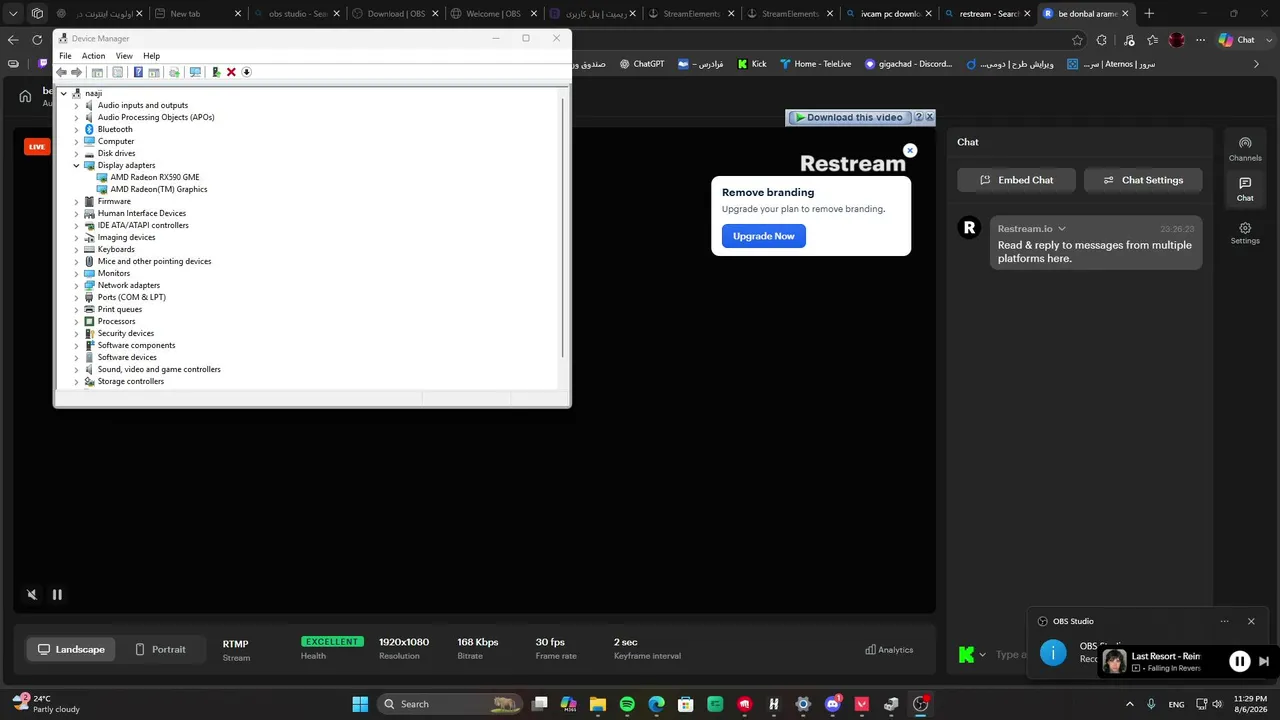Viewport: 1280px width, 720px height.
Task: Click the taskbar clock showing 11:29 PM
Action: pos(1250,704)
